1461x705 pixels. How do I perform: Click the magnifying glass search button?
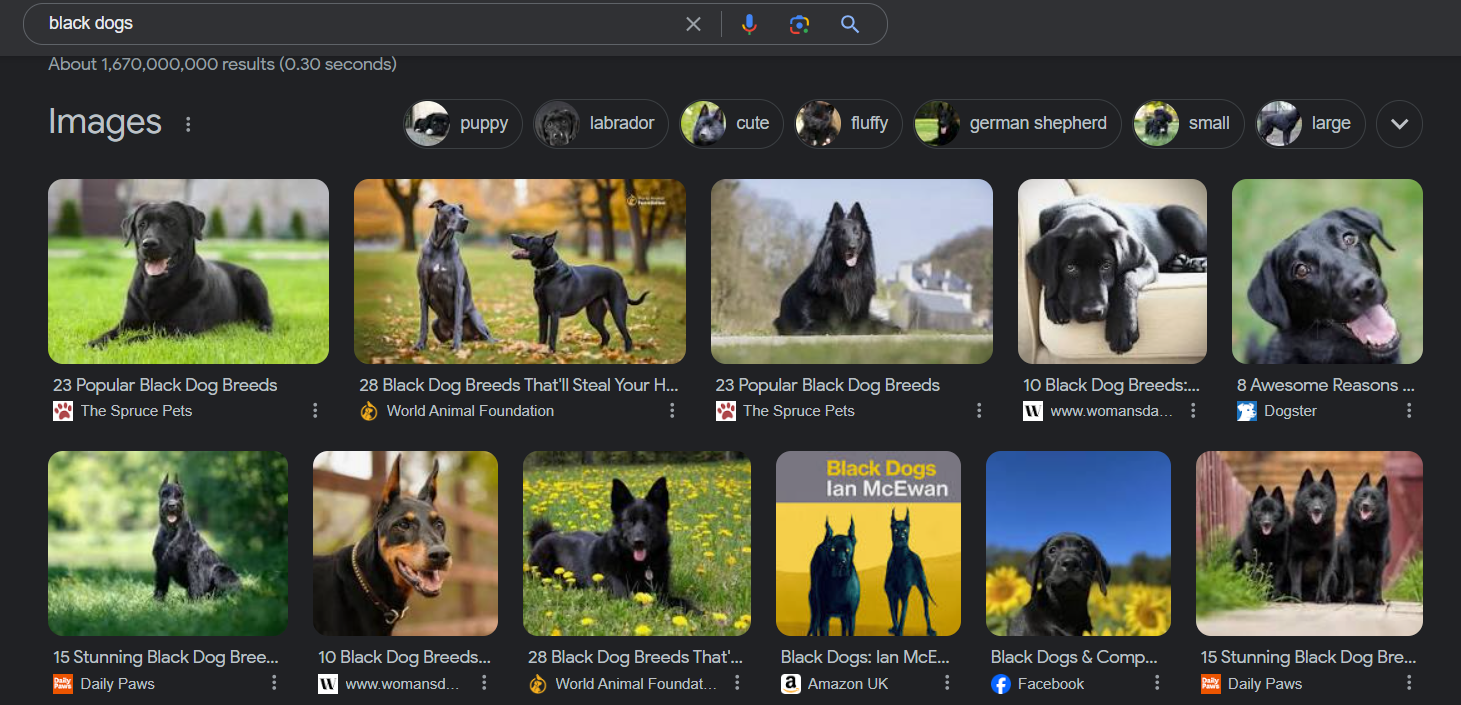(x=850, y=24)
